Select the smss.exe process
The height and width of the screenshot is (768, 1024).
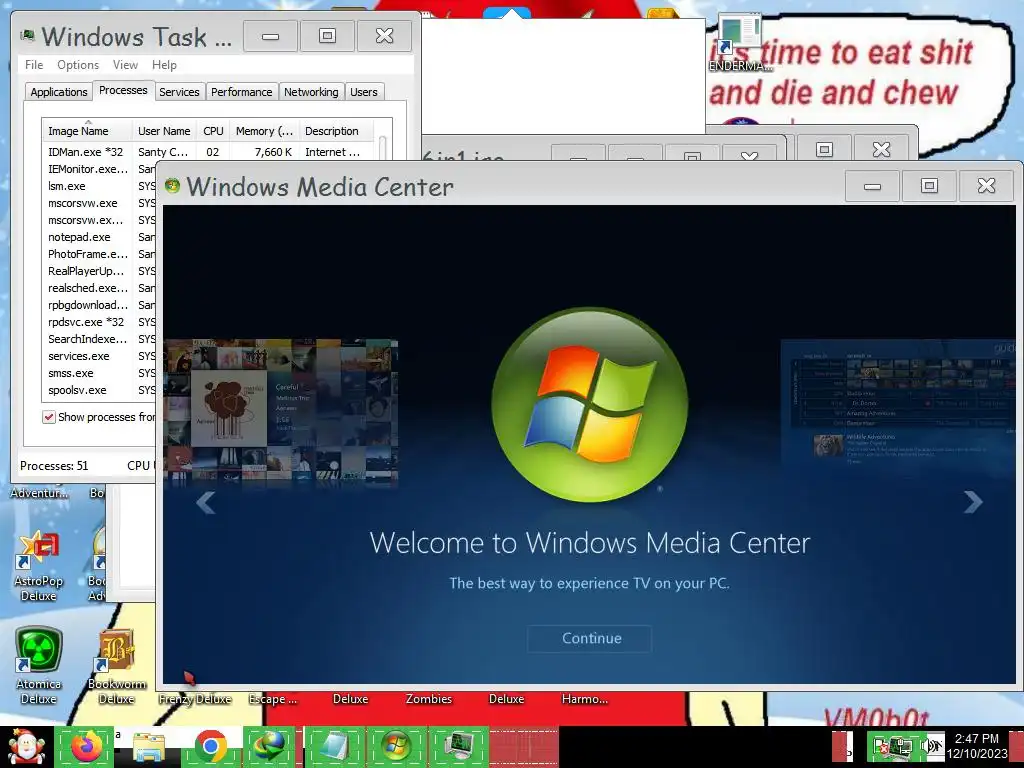click(99, 373)
